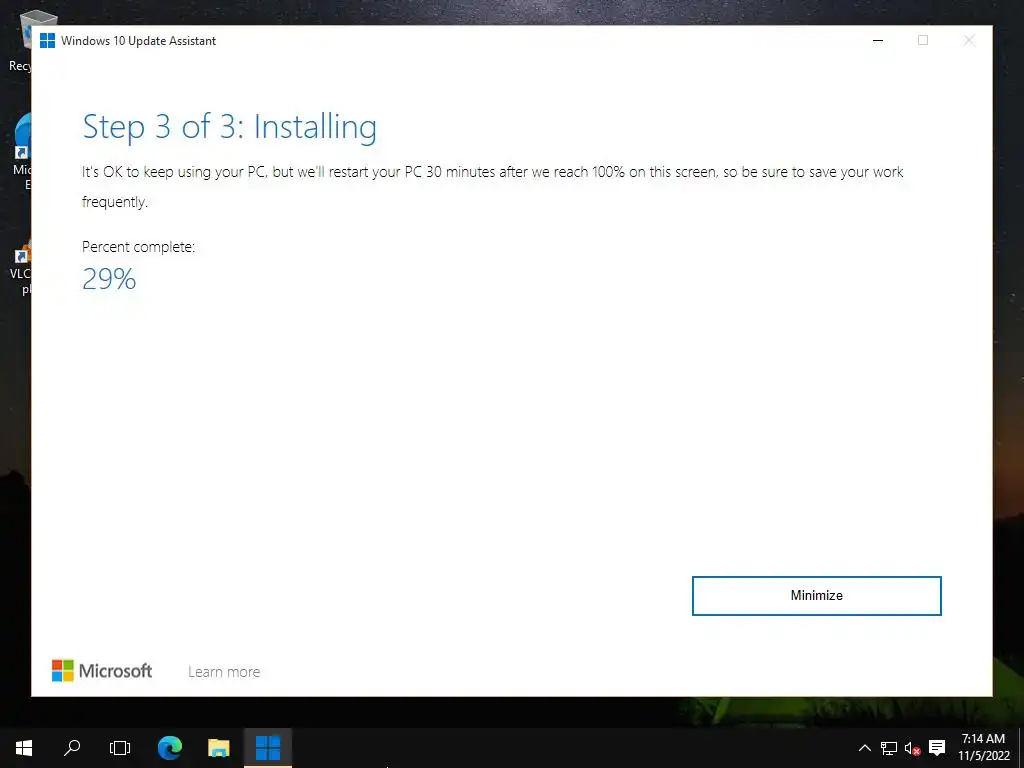
Task: Open the Windows Start menu
Action: click(24, 748)
